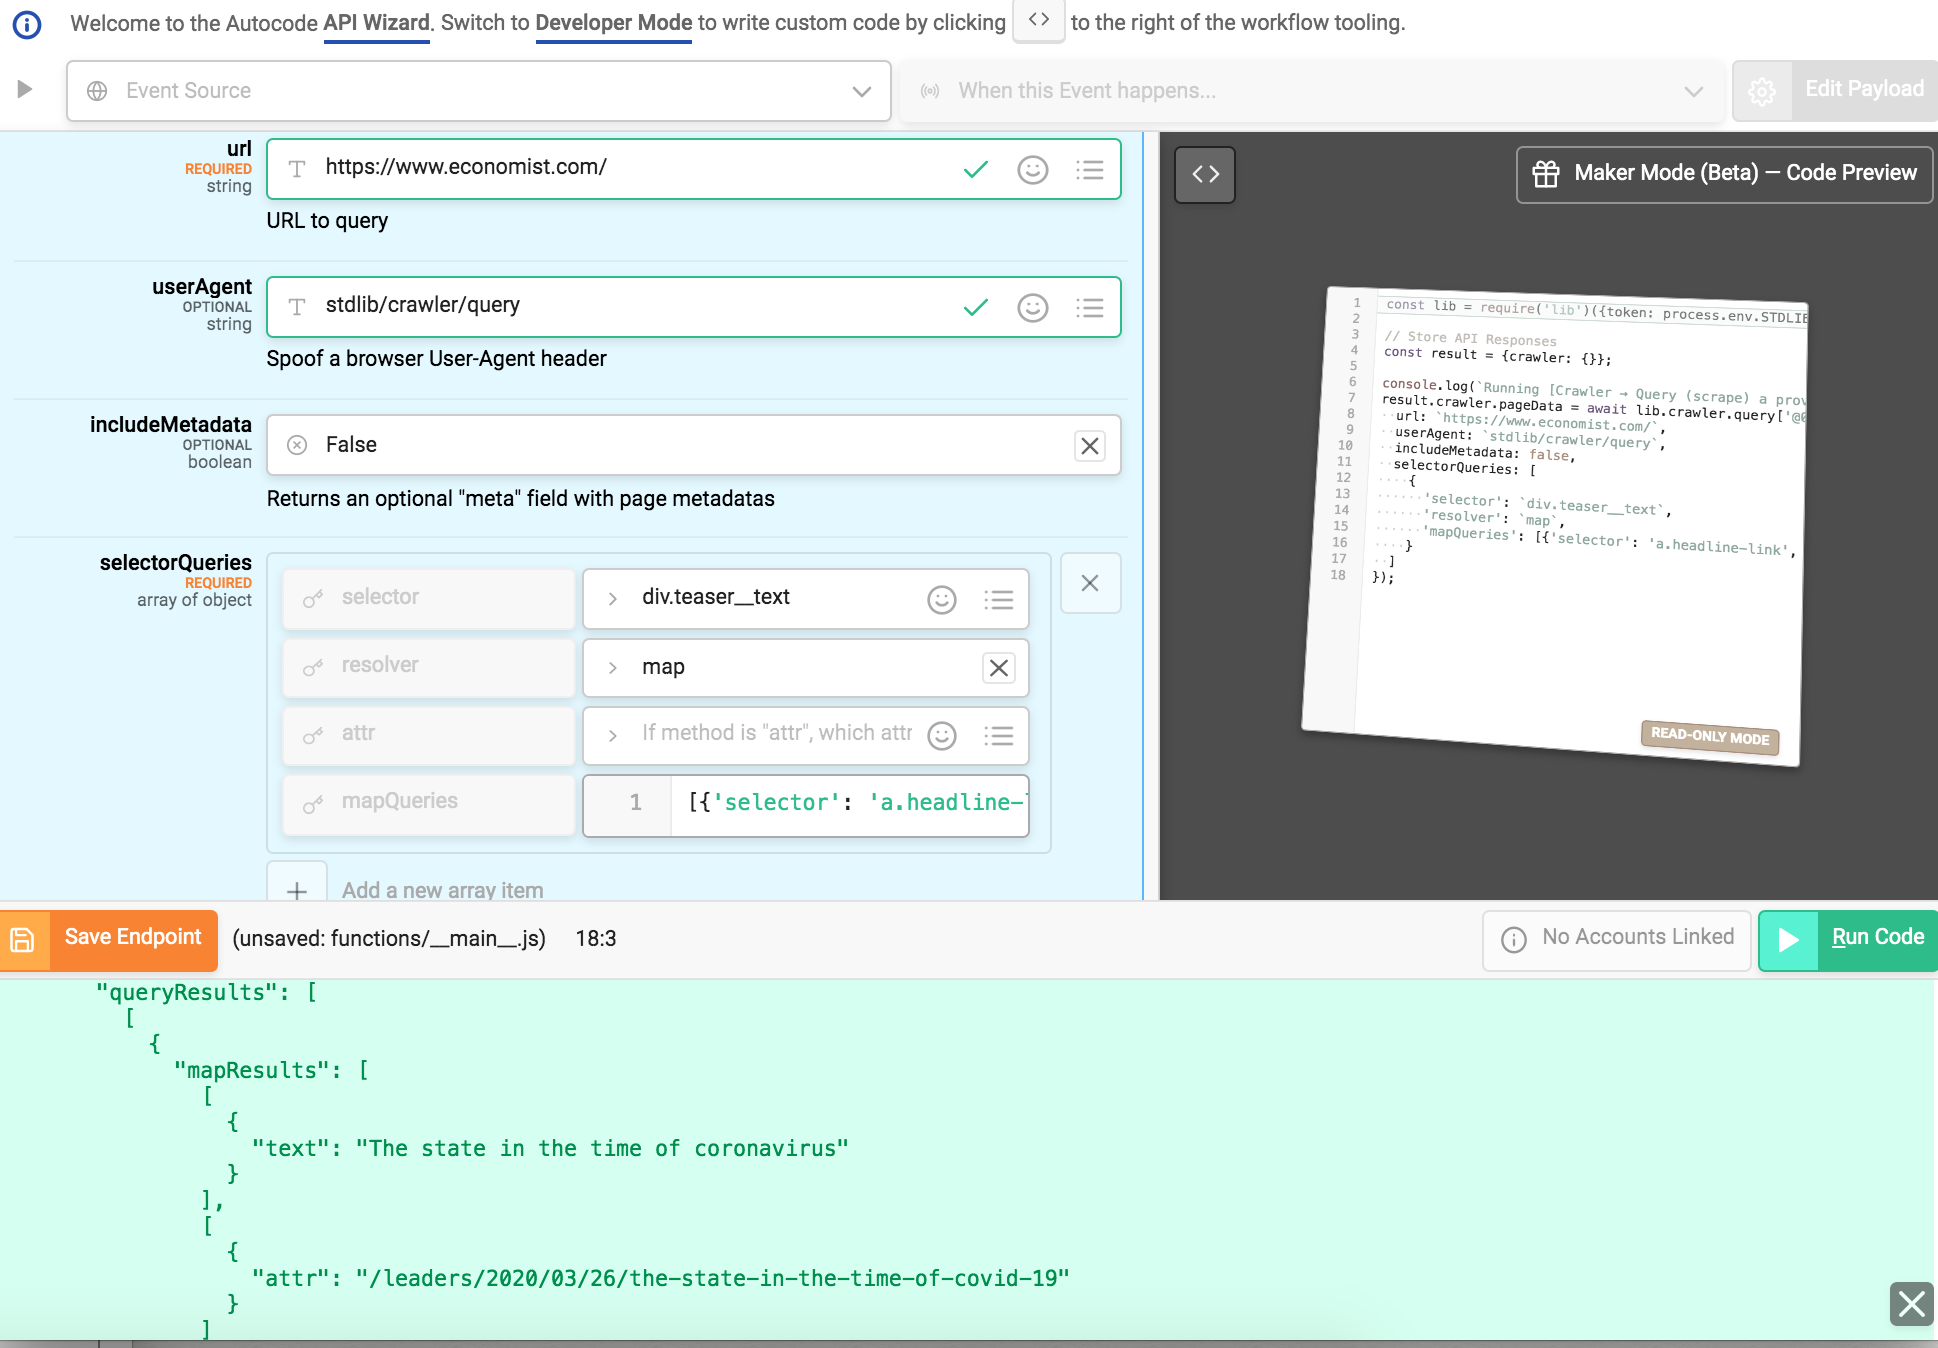Click the READ-ONLY MODE badge
Screen dimensions: 1938x1348
click(1710, 737)
